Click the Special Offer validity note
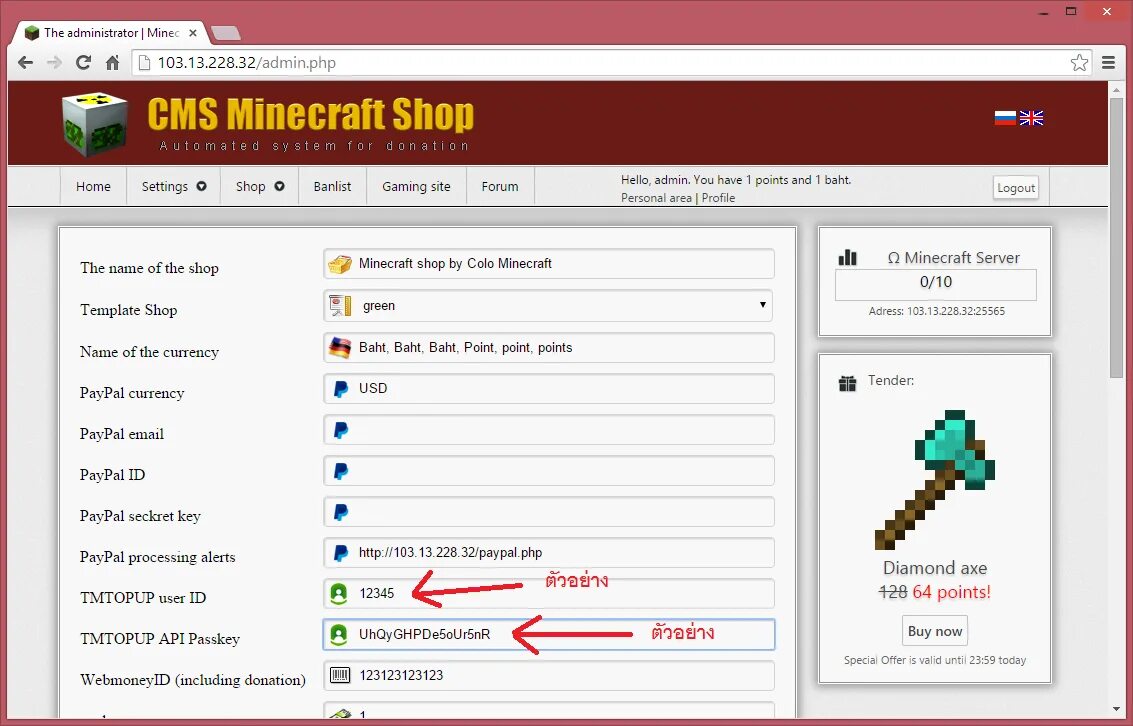 935,660
